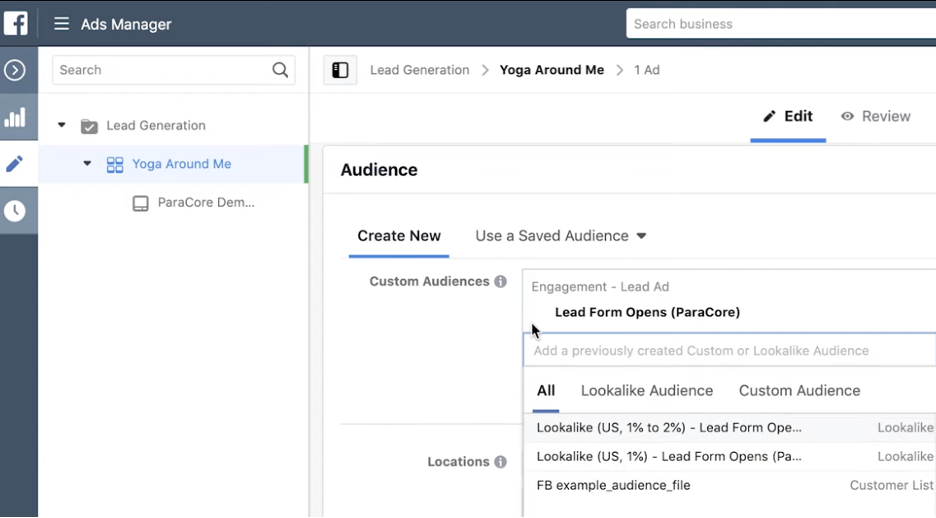Click the magnifier icon in campaign search

[x=280, y=70]
